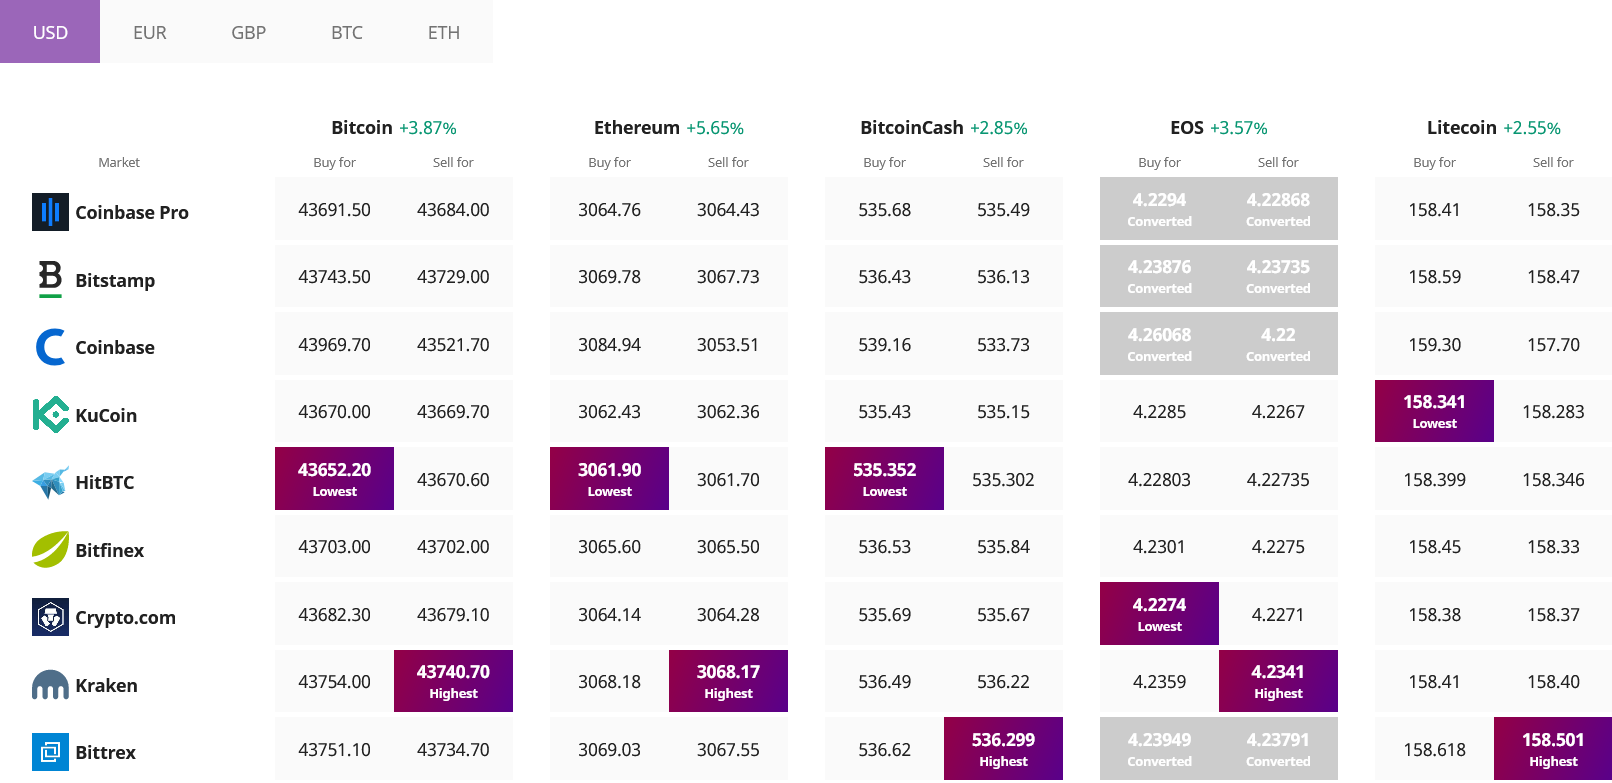Viewport: 1612px width, 783px height.
Task: Click Bittrex Ethereum buy price 3069.03
Action: click(x=609, y=750)
